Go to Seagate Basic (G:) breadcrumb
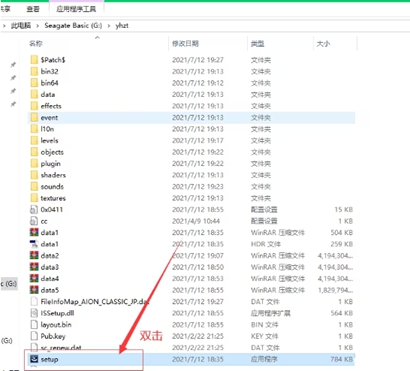410x371 pixels. [73, 26]
